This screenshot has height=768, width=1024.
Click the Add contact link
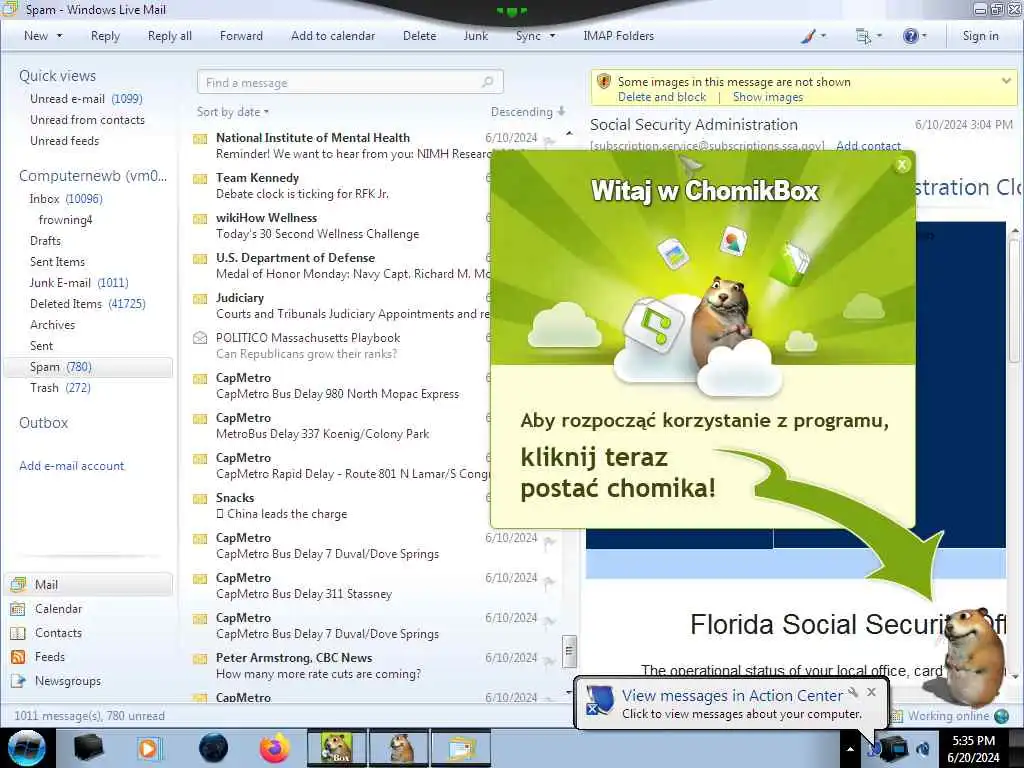point(868,146)
